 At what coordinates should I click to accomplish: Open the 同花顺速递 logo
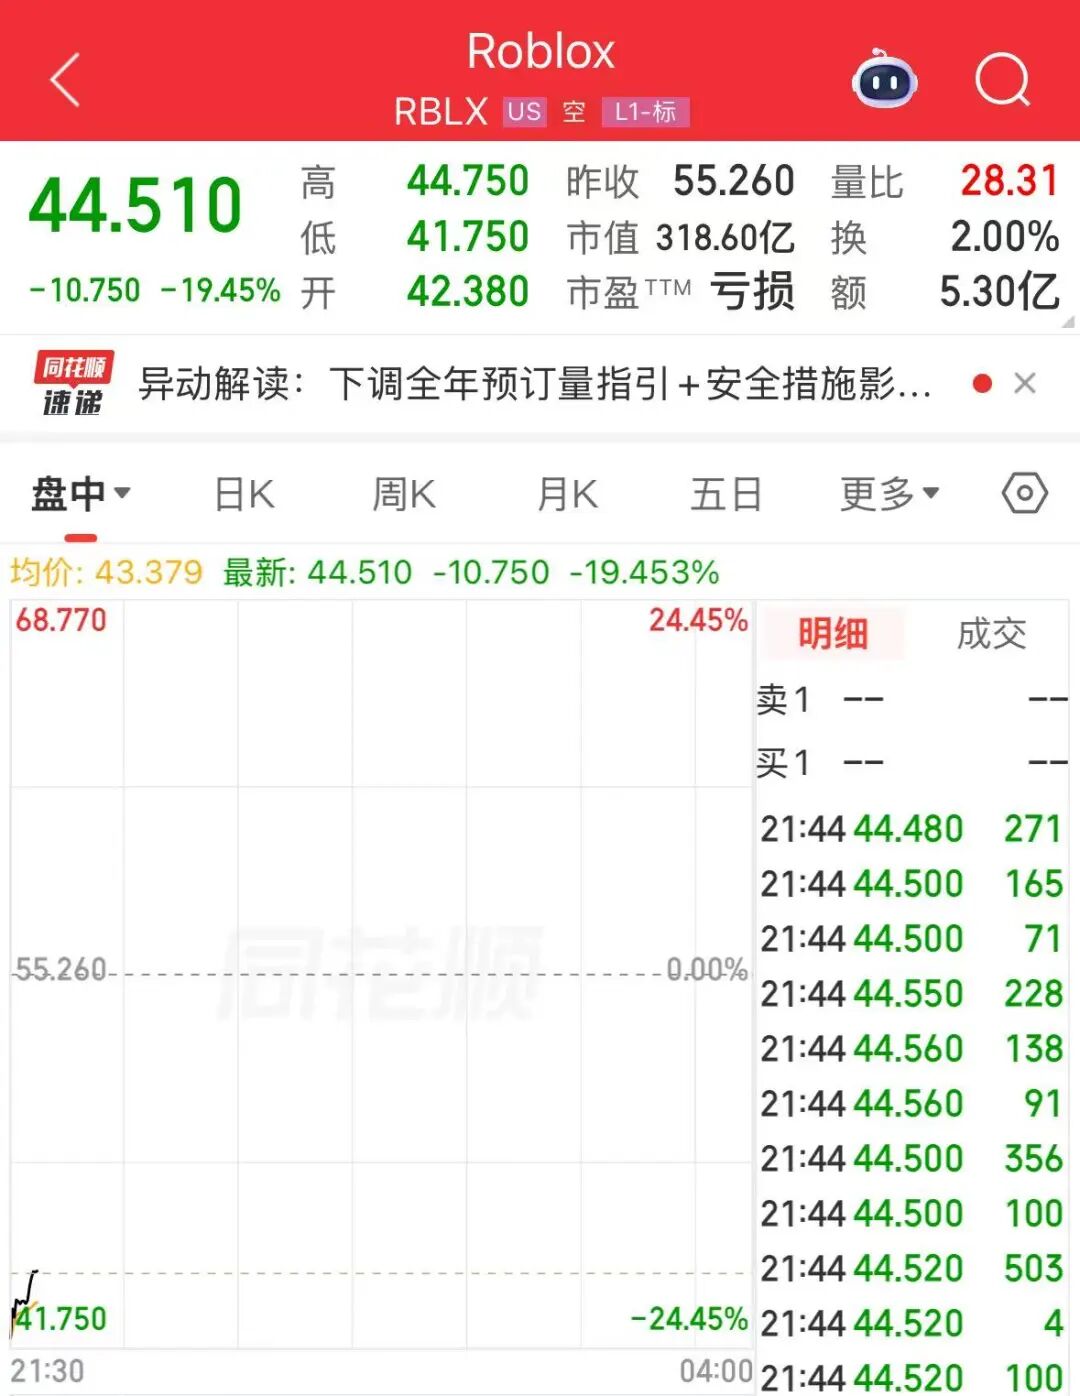(73, 383)
